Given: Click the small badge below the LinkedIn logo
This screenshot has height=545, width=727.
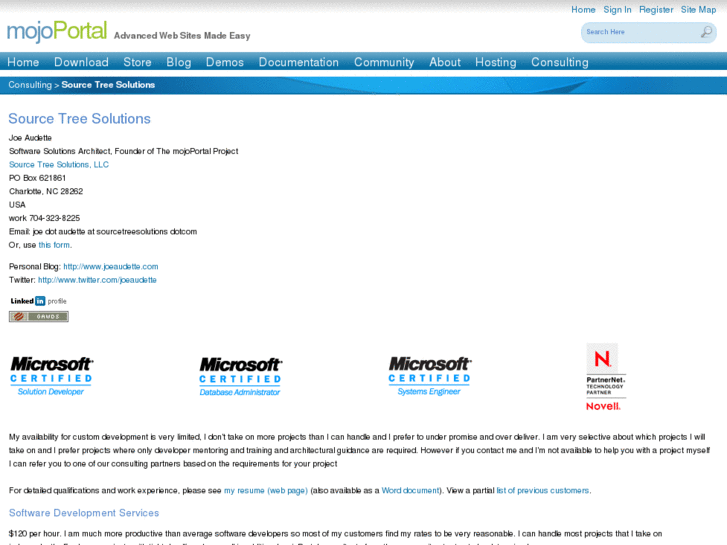Looking at the screenshot, I should 39,317.
